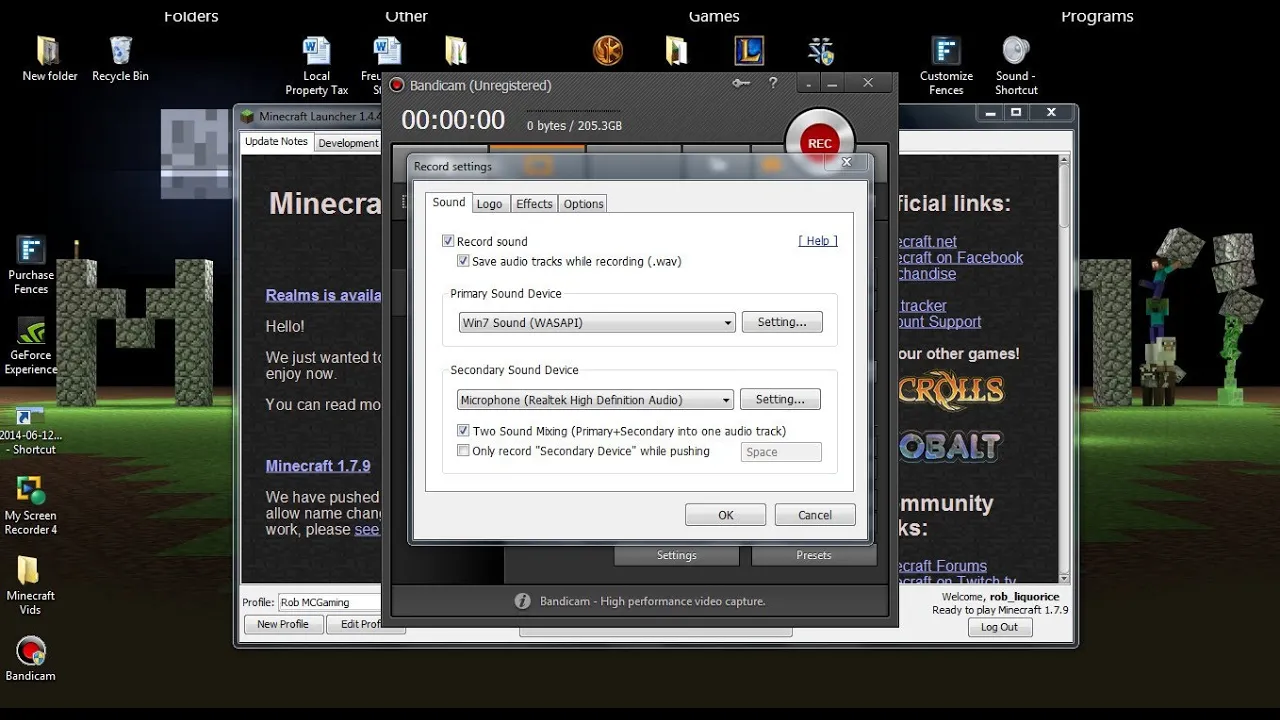Enable Only record Secondary Device while pushing
Image resolution: width=1280 pixels, height=720 pixels.
point(463,451)
